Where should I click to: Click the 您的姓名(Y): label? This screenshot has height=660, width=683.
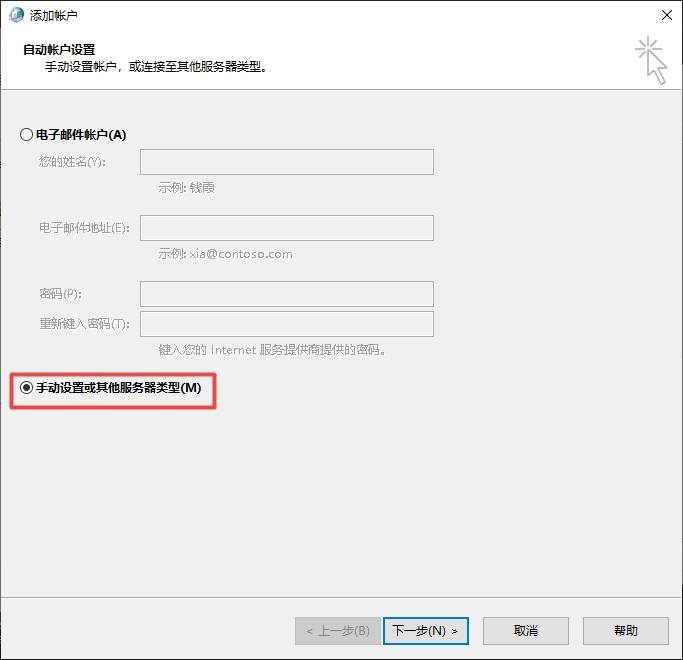[72, 162]
